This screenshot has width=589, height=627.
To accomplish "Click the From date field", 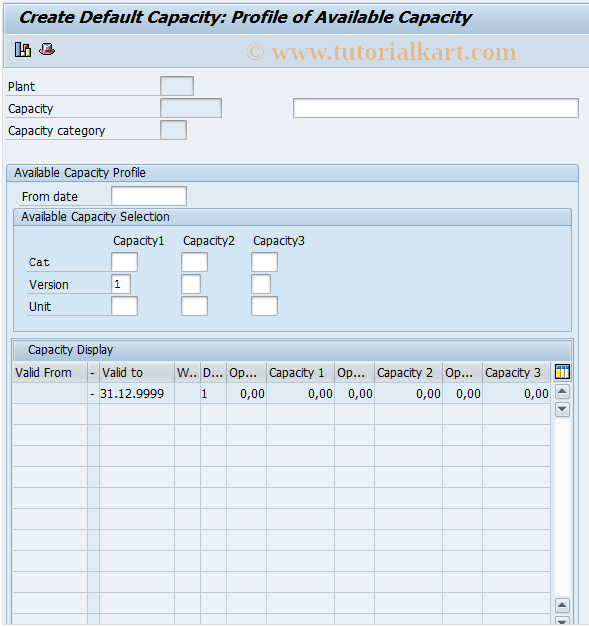I will pyautogui.click(x=149, y=196).
